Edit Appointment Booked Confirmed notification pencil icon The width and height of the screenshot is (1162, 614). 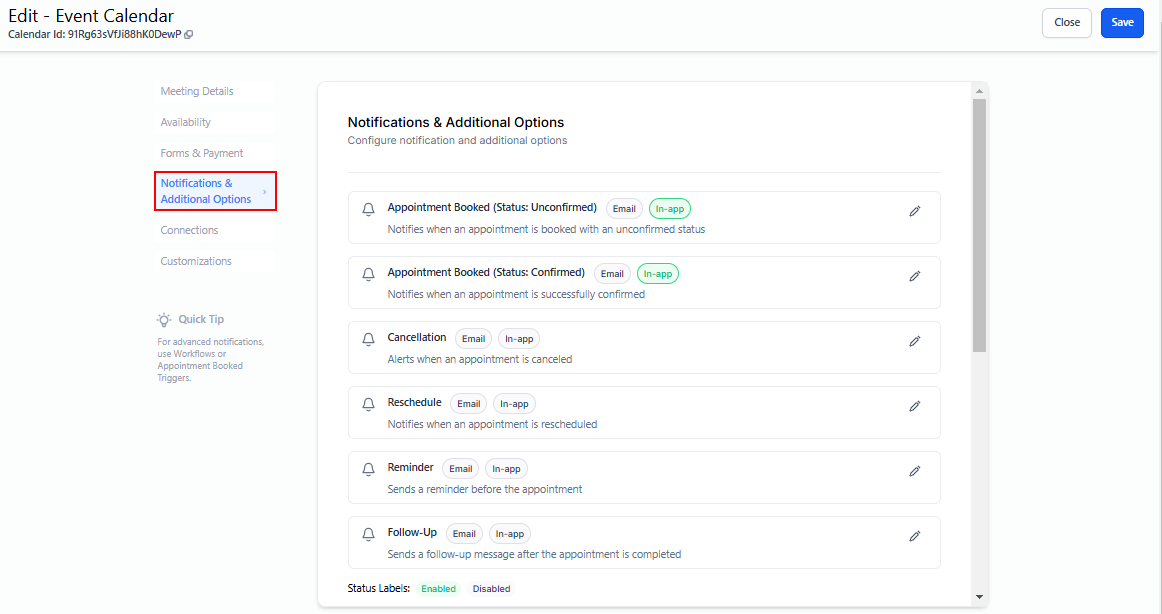pos(914,276)
